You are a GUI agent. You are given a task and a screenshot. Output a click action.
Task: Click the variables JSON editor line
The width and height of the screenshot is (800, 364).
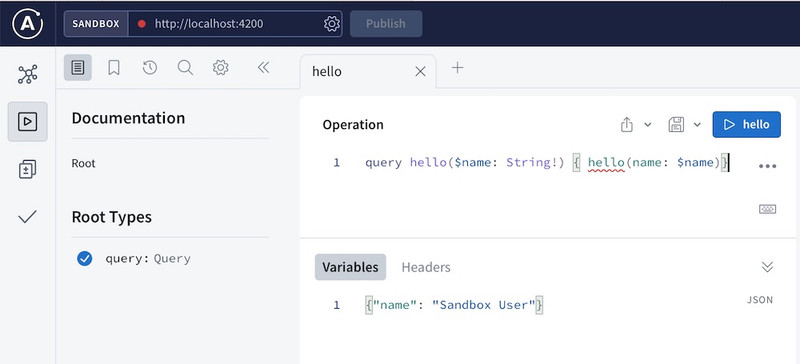[455, 305]
